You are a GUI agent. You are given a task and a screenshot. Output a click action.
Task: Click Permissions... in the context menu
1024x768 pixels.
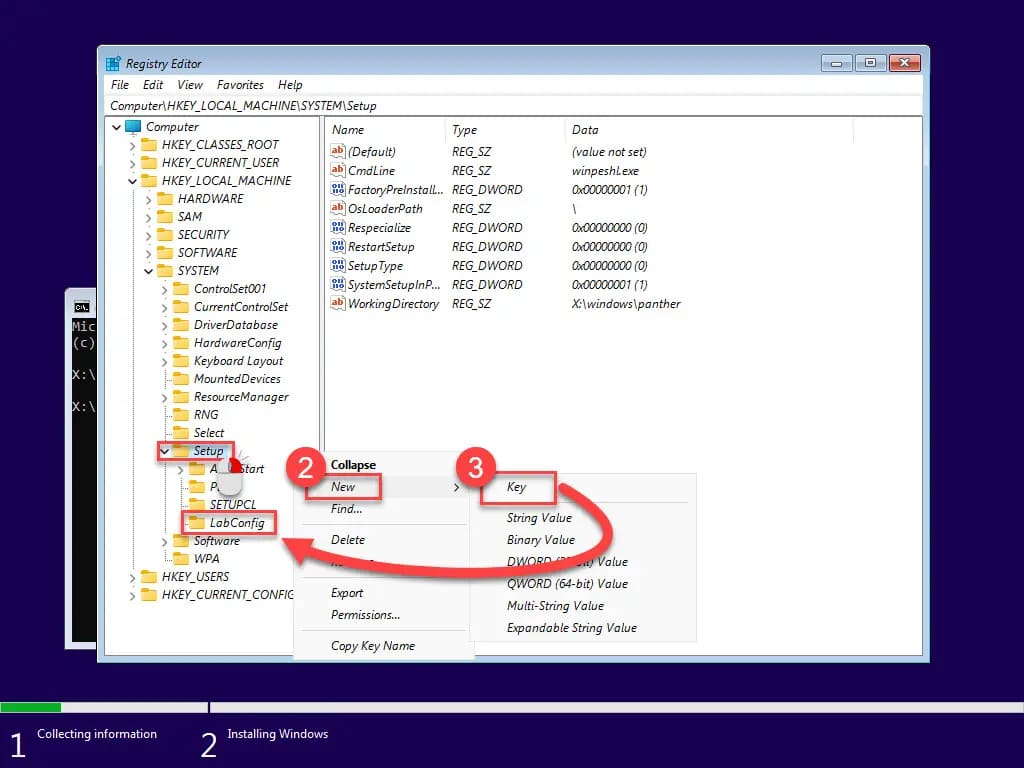tap(365, 615)
